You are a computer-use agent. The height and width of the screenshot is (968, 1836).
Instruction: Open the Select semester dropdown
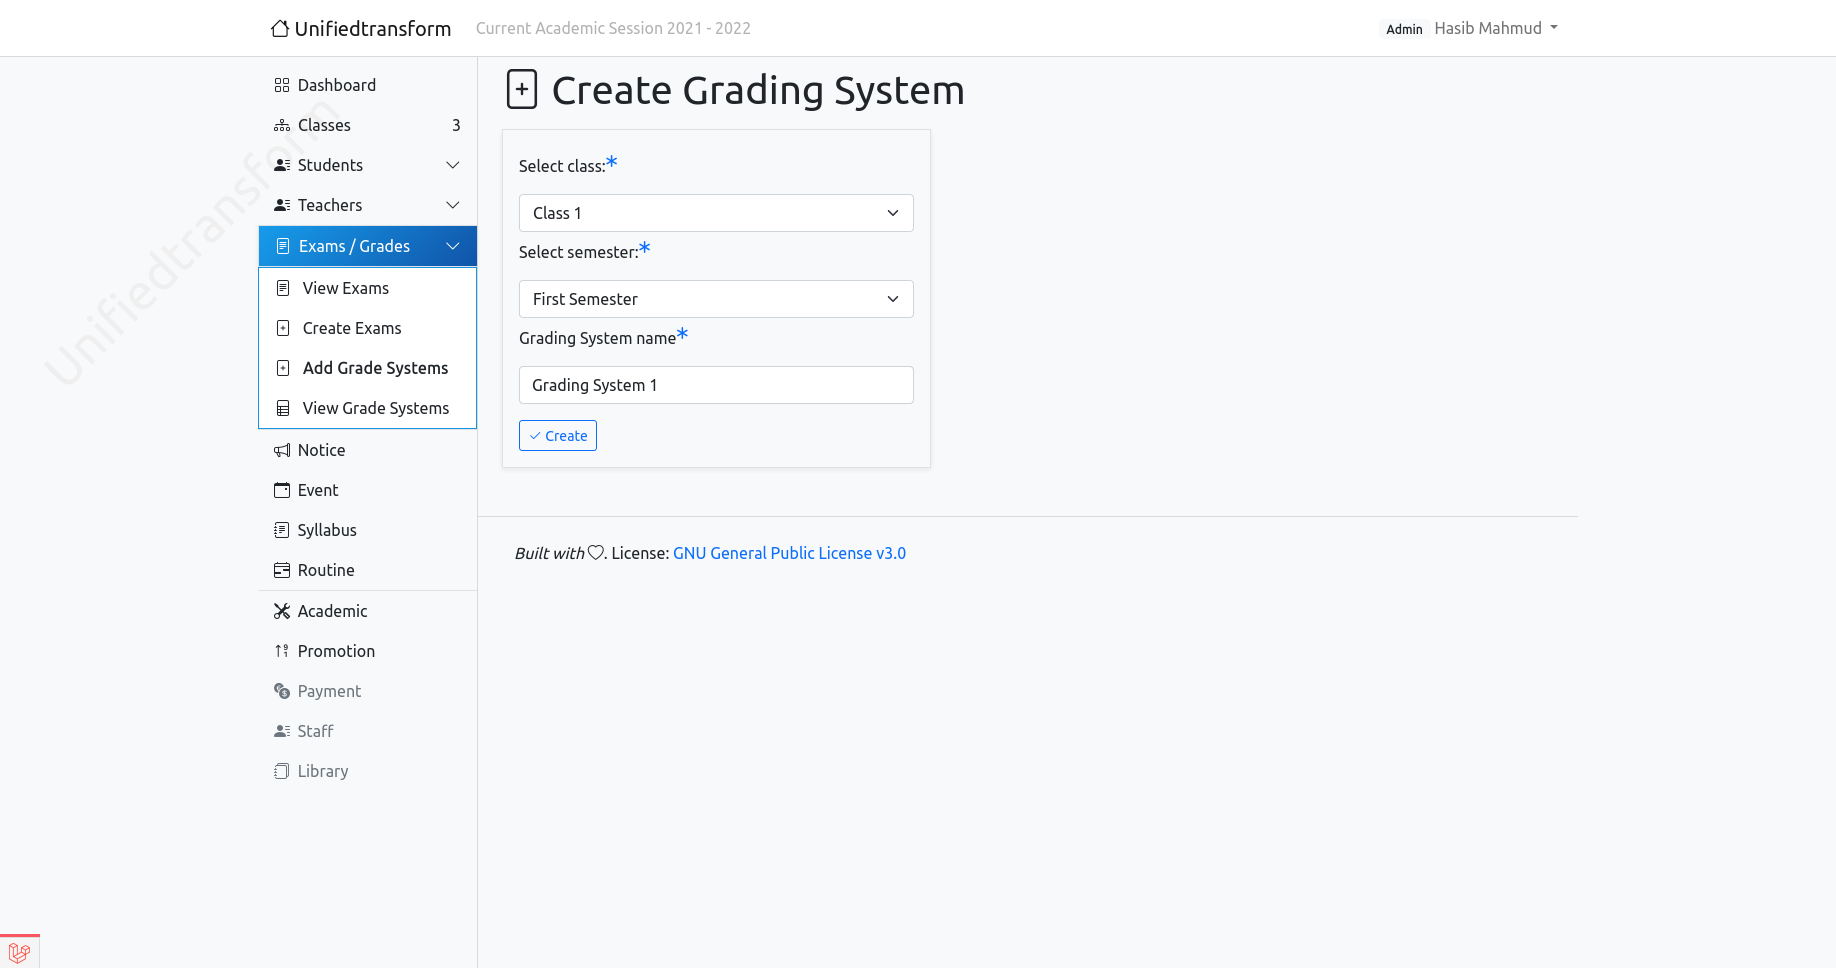(716, 299)
